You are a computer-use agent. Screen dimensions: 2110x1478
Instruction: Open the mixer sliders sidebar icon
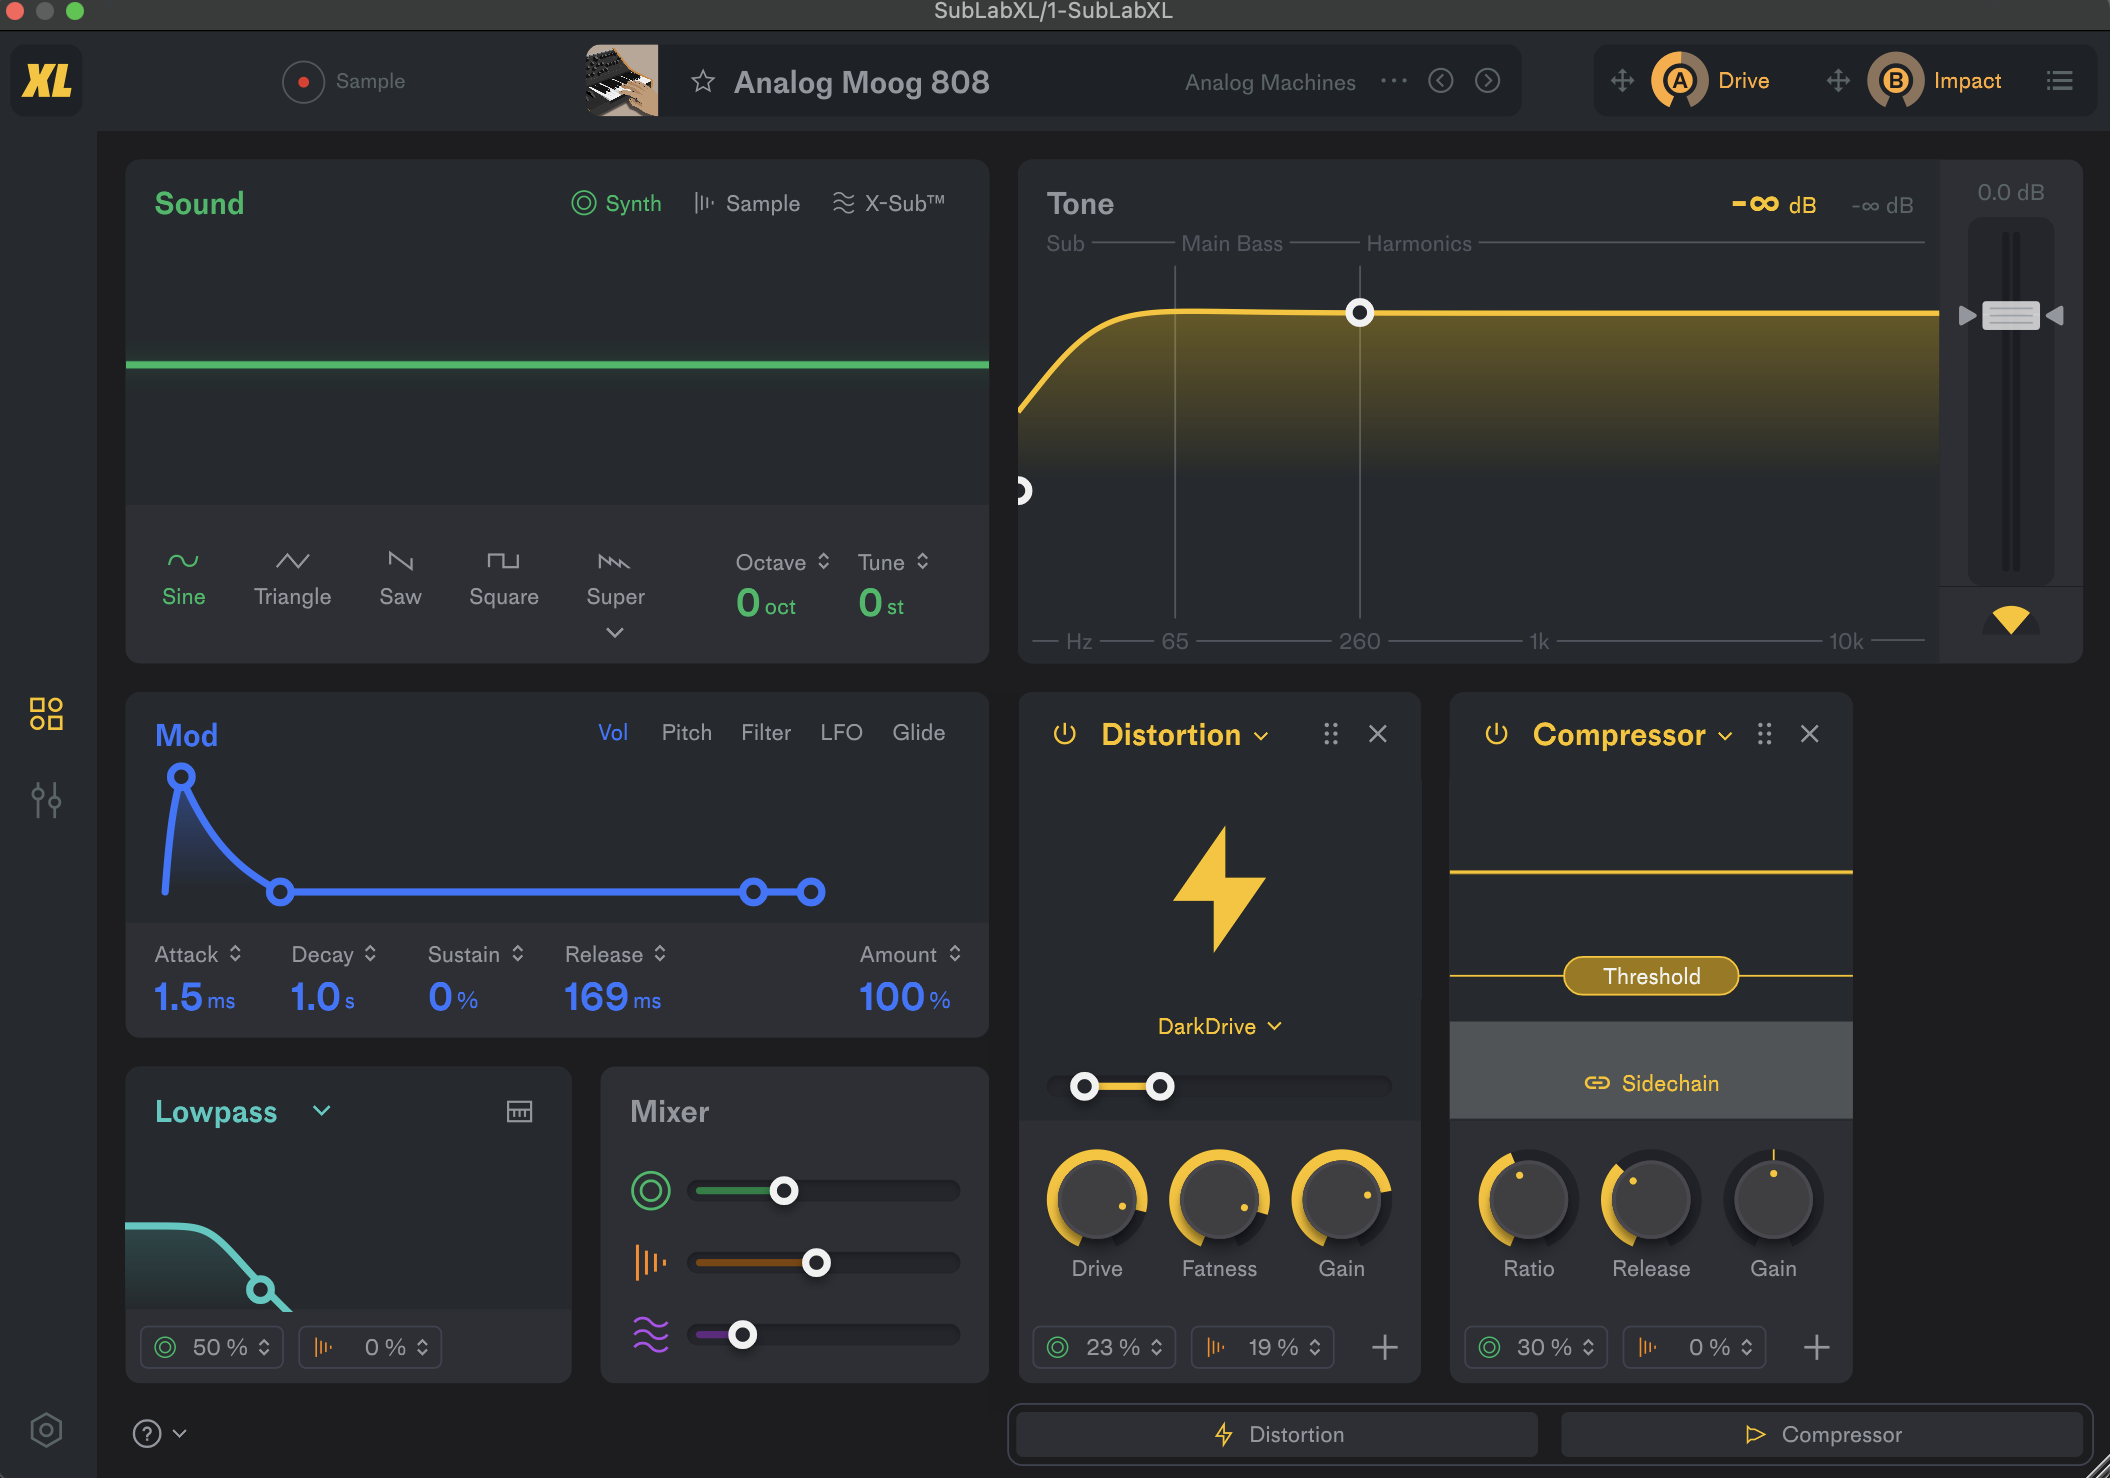coord(46,800)
